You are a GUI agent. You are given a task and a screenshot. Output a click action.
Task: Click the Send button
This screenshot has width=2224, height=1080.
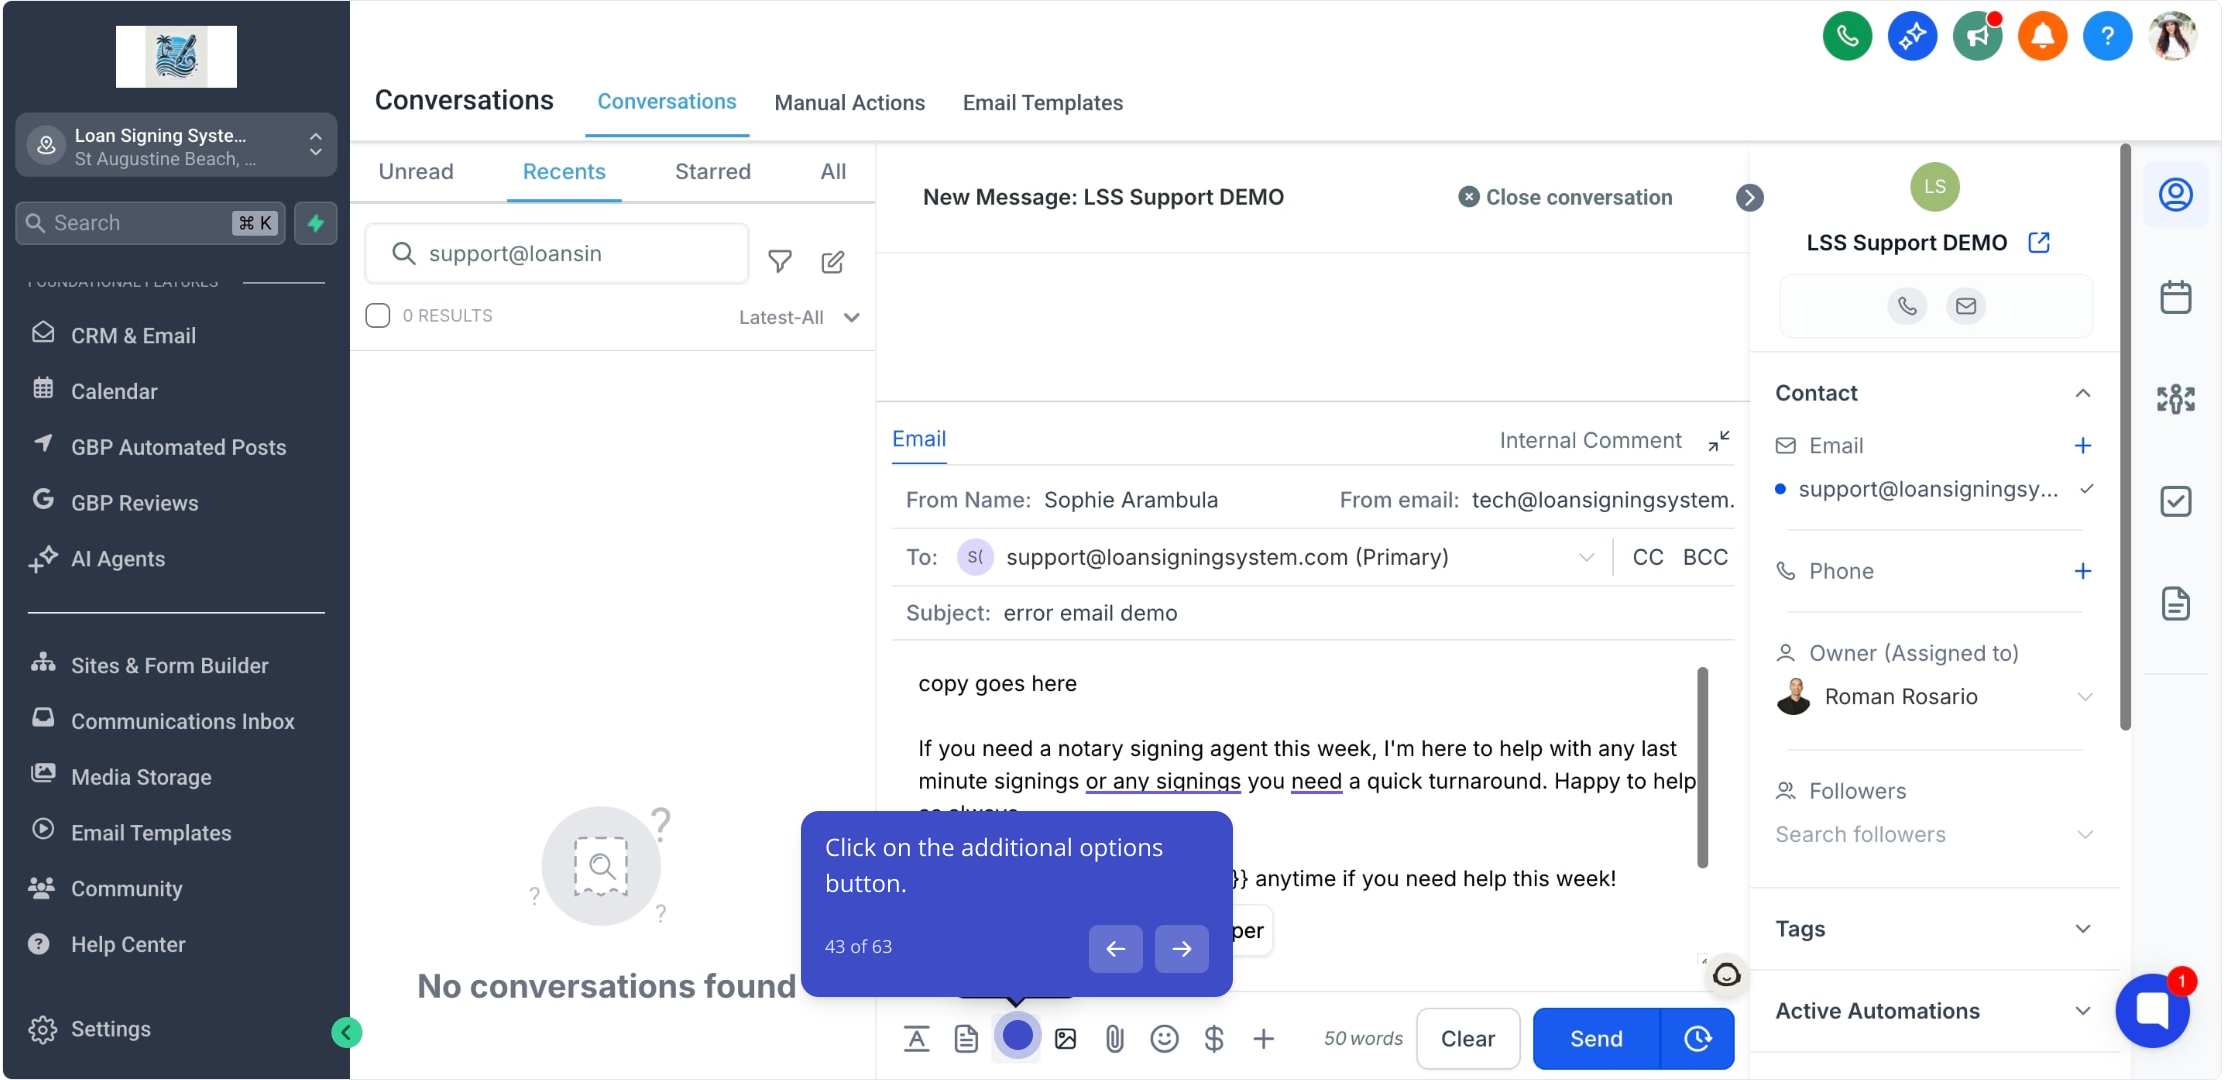click(1596, 1039)
